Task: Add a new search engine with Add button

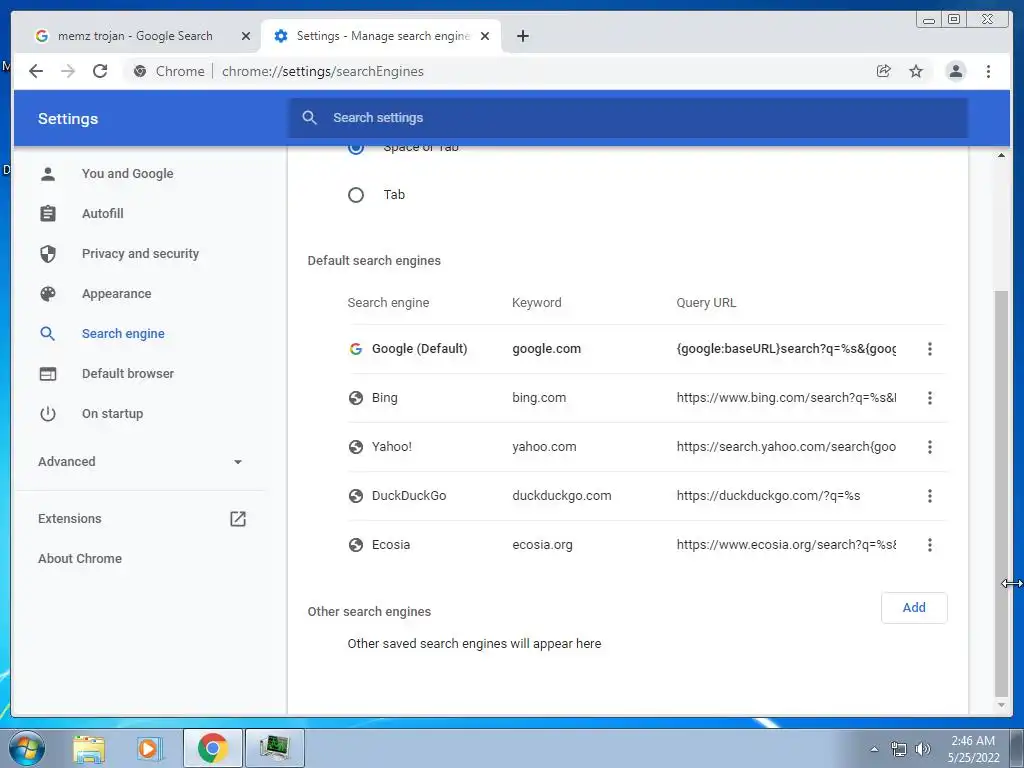Action: point(914,607)
